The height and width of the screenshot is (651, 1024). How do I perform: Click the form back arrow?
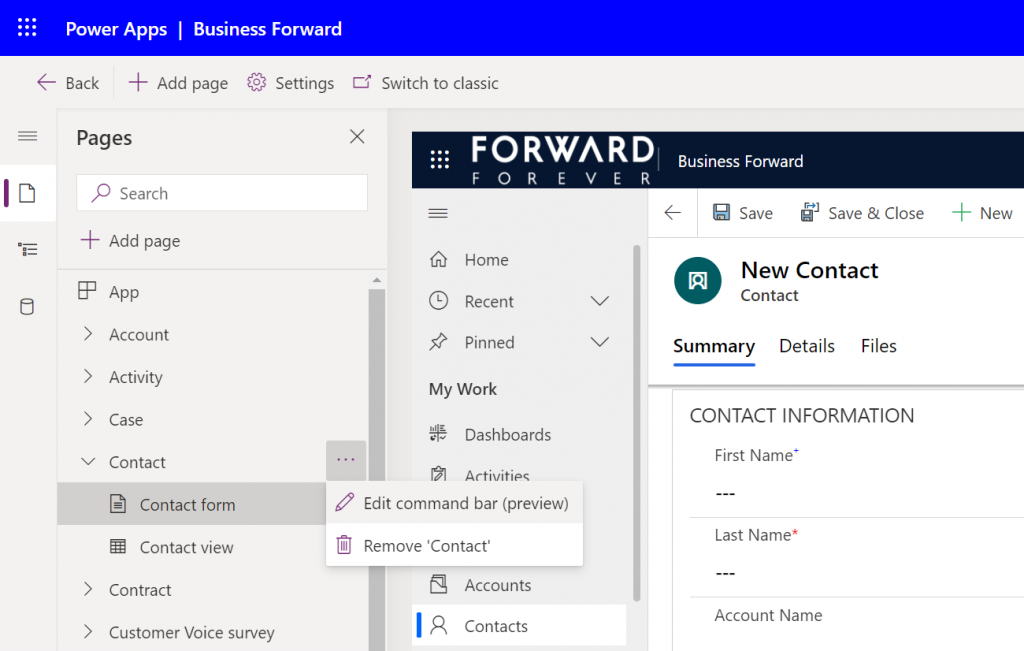point(673,213)
